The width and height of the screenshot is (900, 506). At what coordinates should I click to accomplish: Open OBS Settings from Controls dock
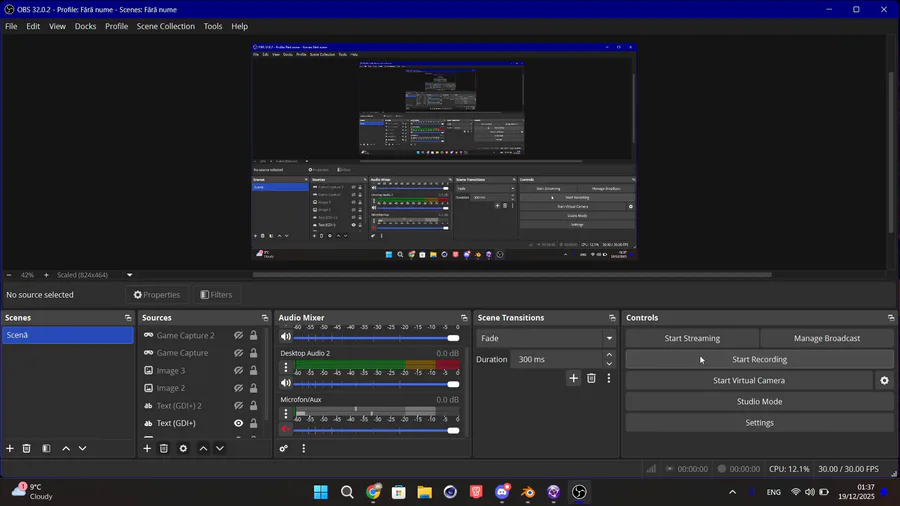(759, 423)
